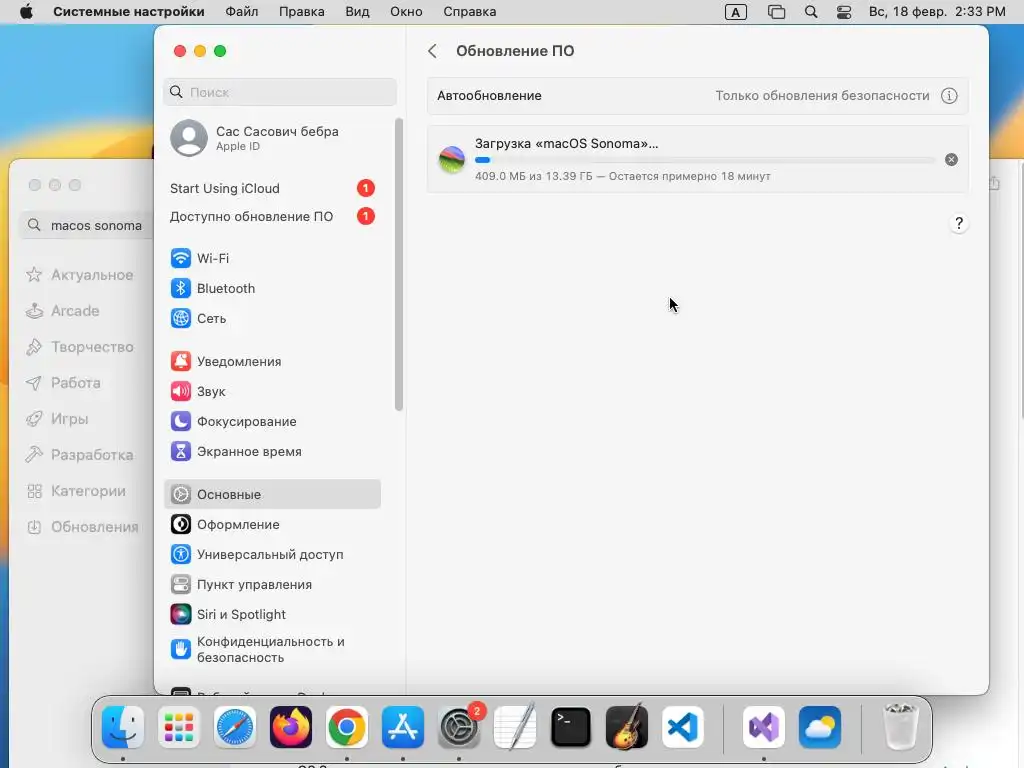Select Arcade in App Store sidebar
Viewport: 1024px width, 768px height.
63,311
